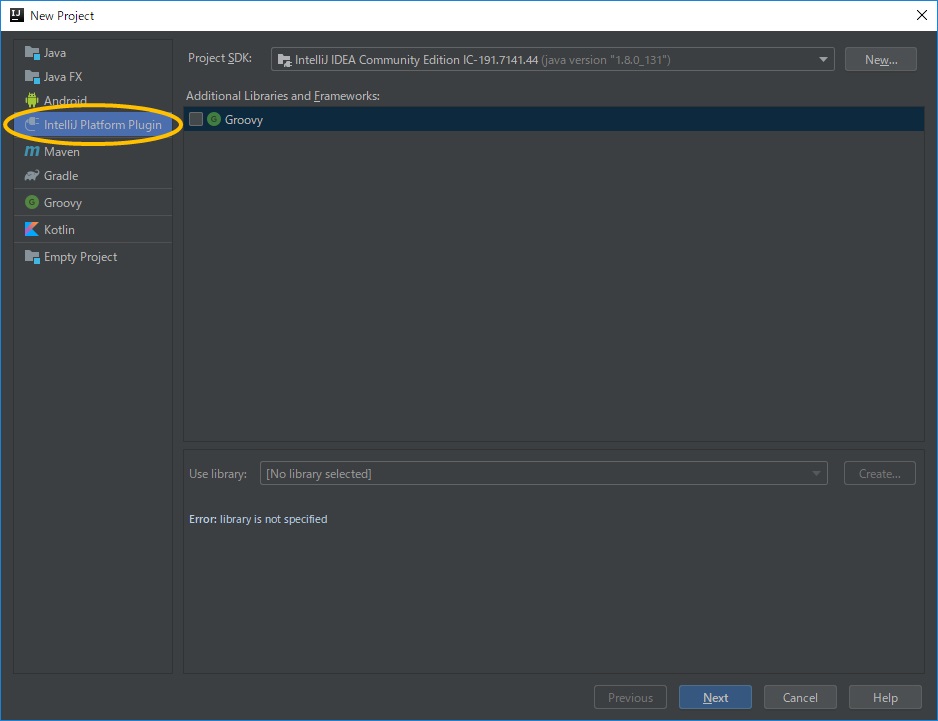This screenshot has width=938, height=721.
Task: Click the 'Project SDK:' label
Action: (x=220, y=58)
